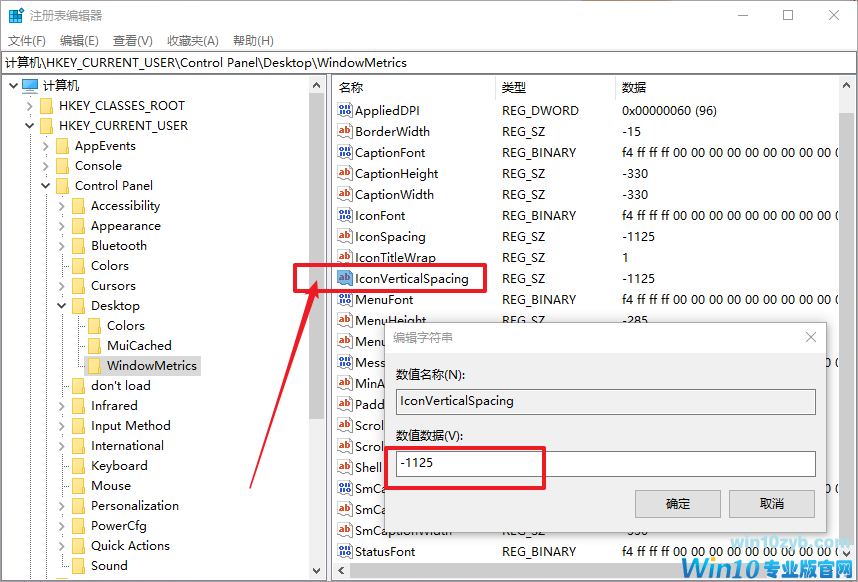Image resolution: width=858 pixels, height=582 pixels.
Task: Click the AppliedDPI binary value icon
Action: (x=344, y=110)
